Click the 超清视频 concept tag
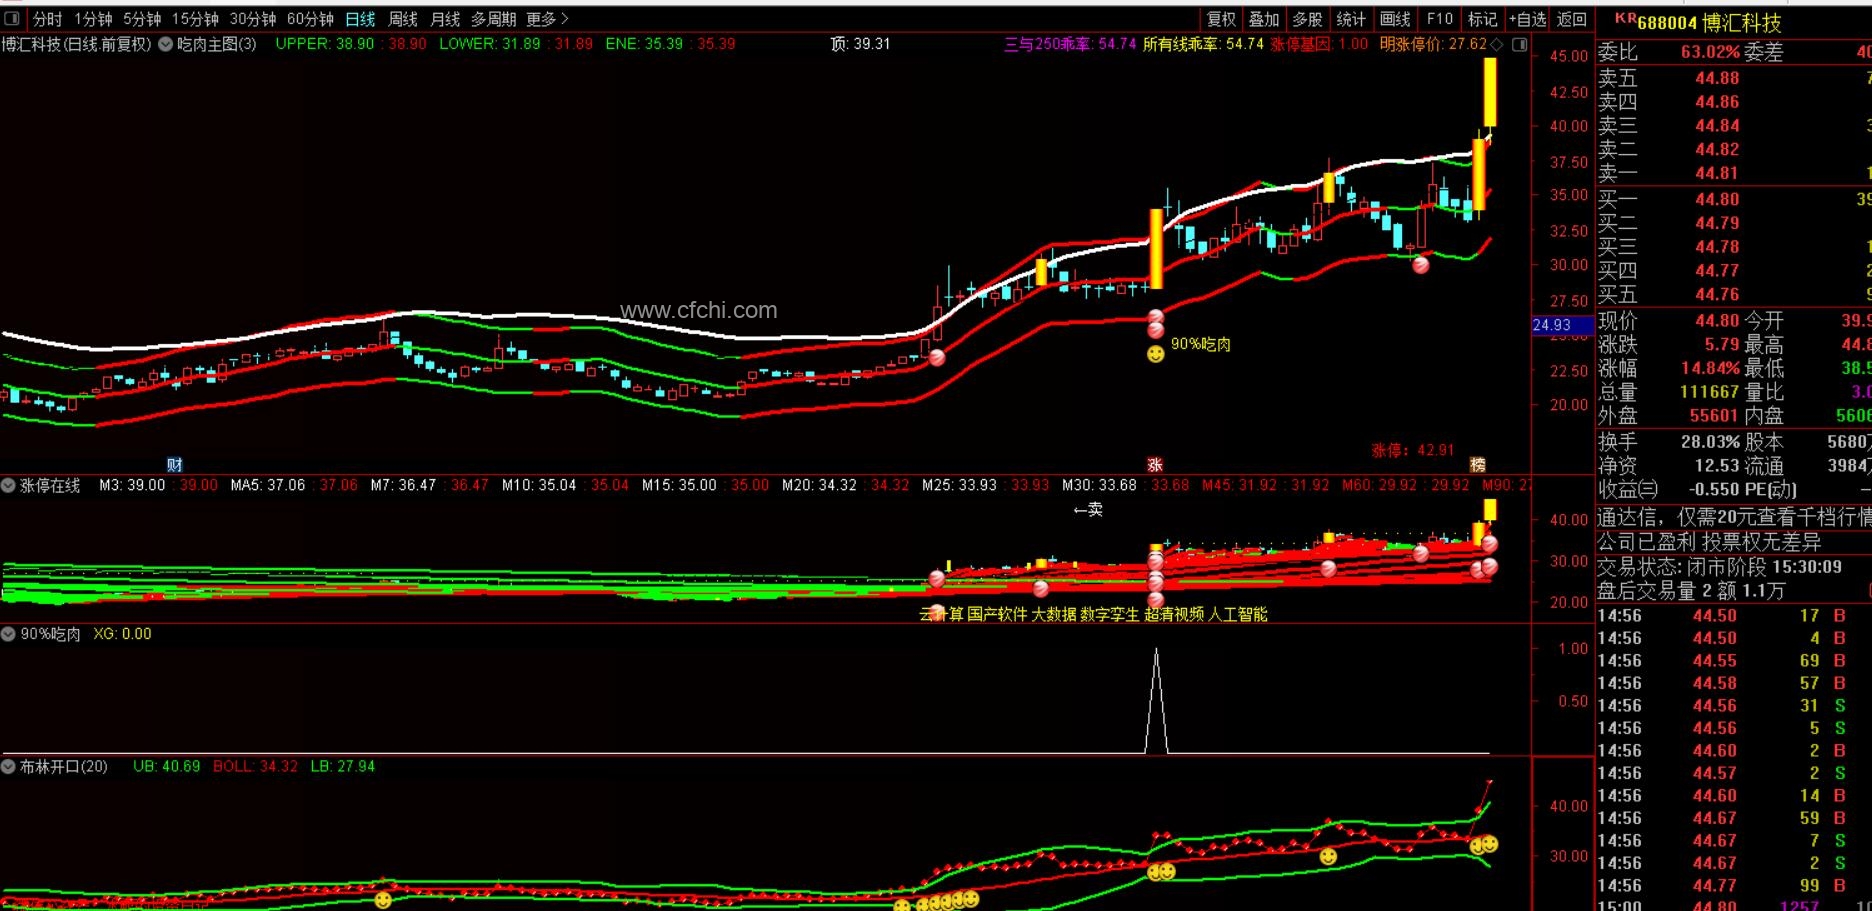 tap(1174, 614)
